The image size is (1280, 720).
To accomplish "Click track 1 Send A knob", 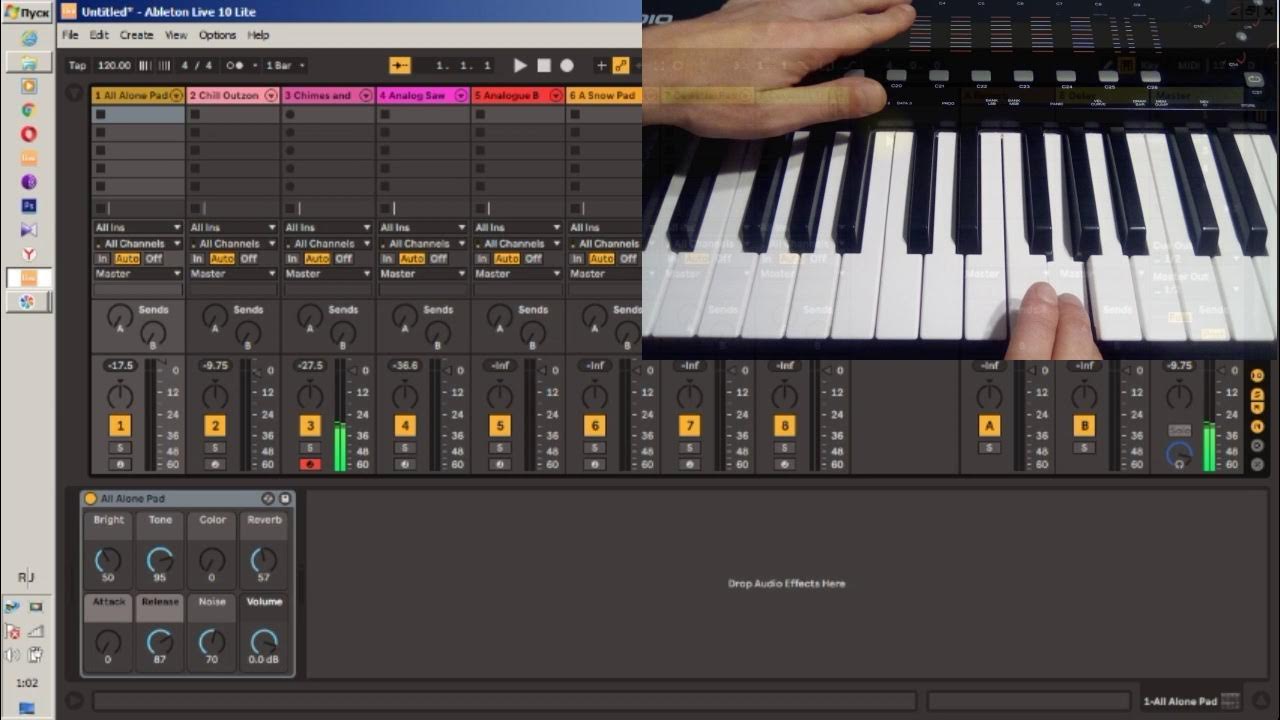I will click(120, 316).
